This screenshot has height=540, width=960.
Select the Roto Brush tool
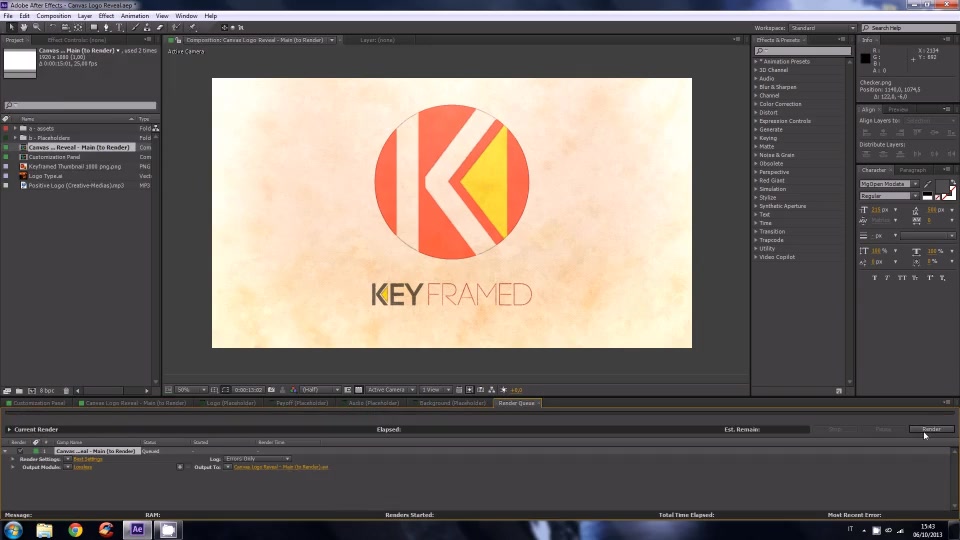click(176, 28)
